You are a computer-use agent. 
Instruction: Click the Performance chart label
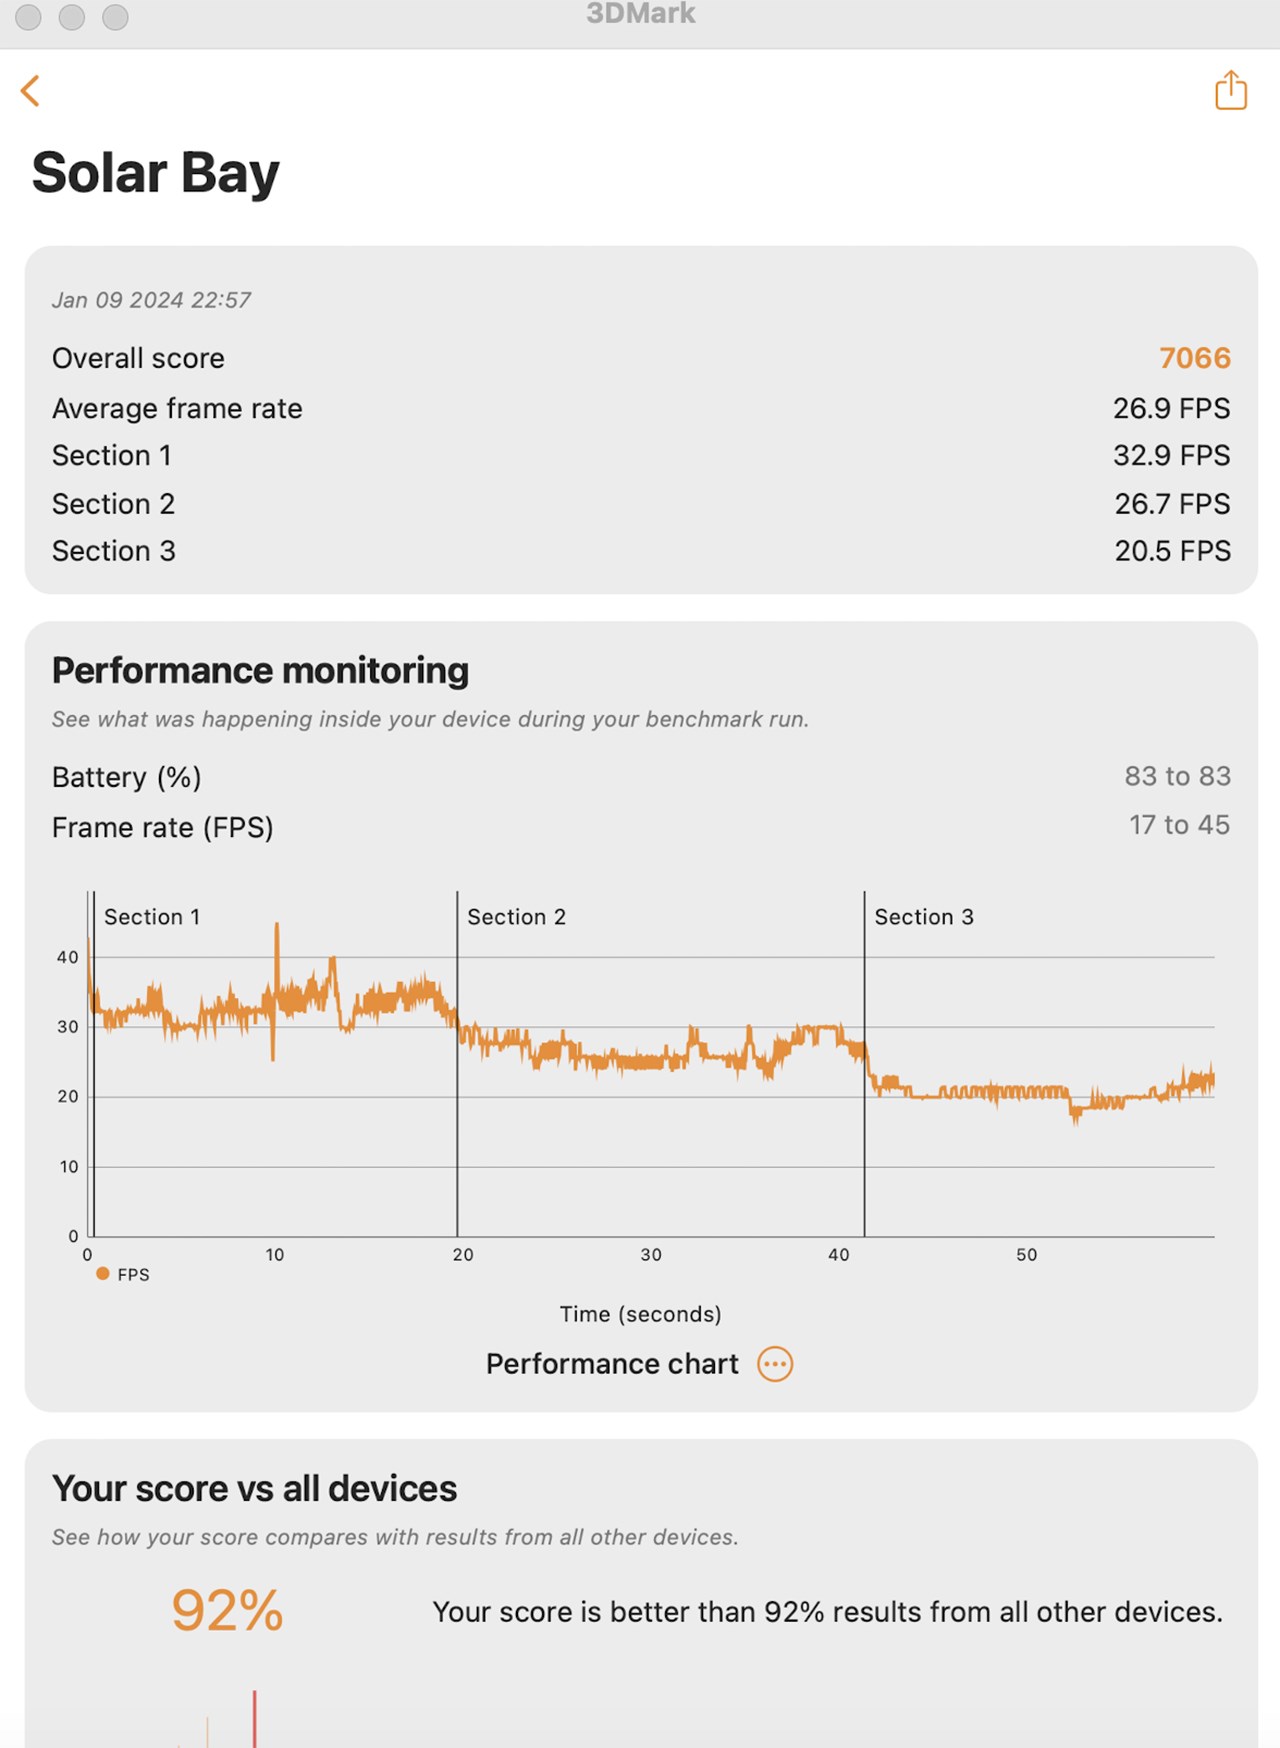(612, 1364)
